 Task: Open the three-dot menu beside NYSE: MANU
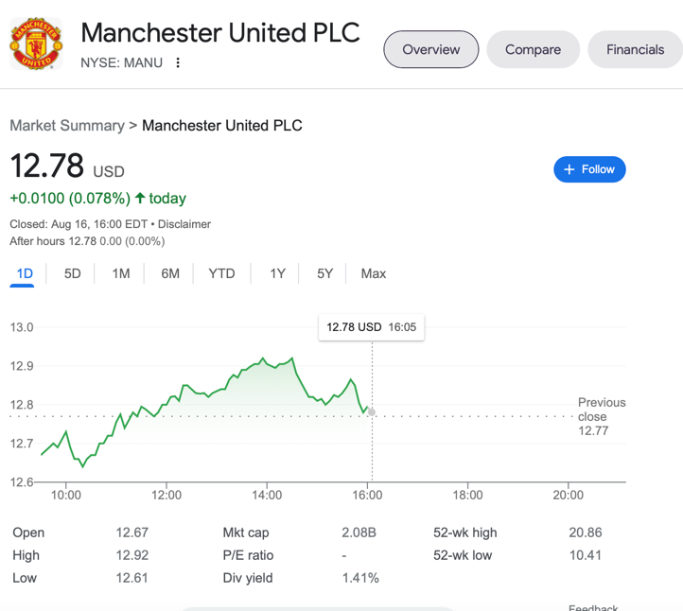click(x=178, y=63)
